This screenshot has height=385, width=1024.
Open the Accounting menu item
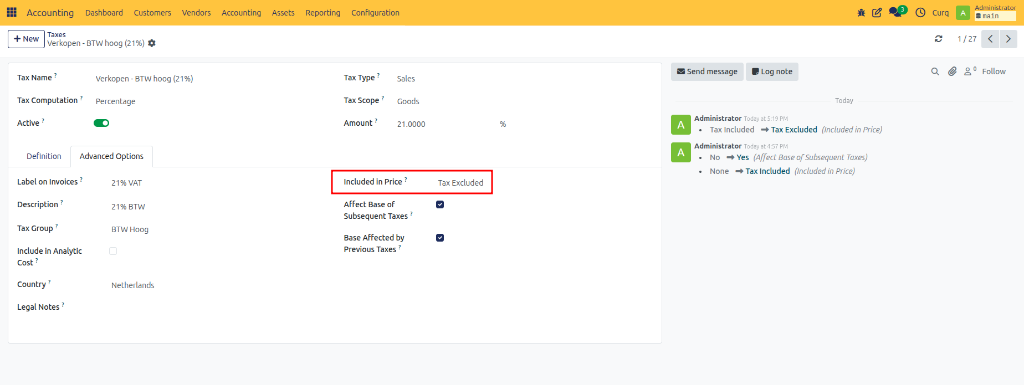point(241,12)
